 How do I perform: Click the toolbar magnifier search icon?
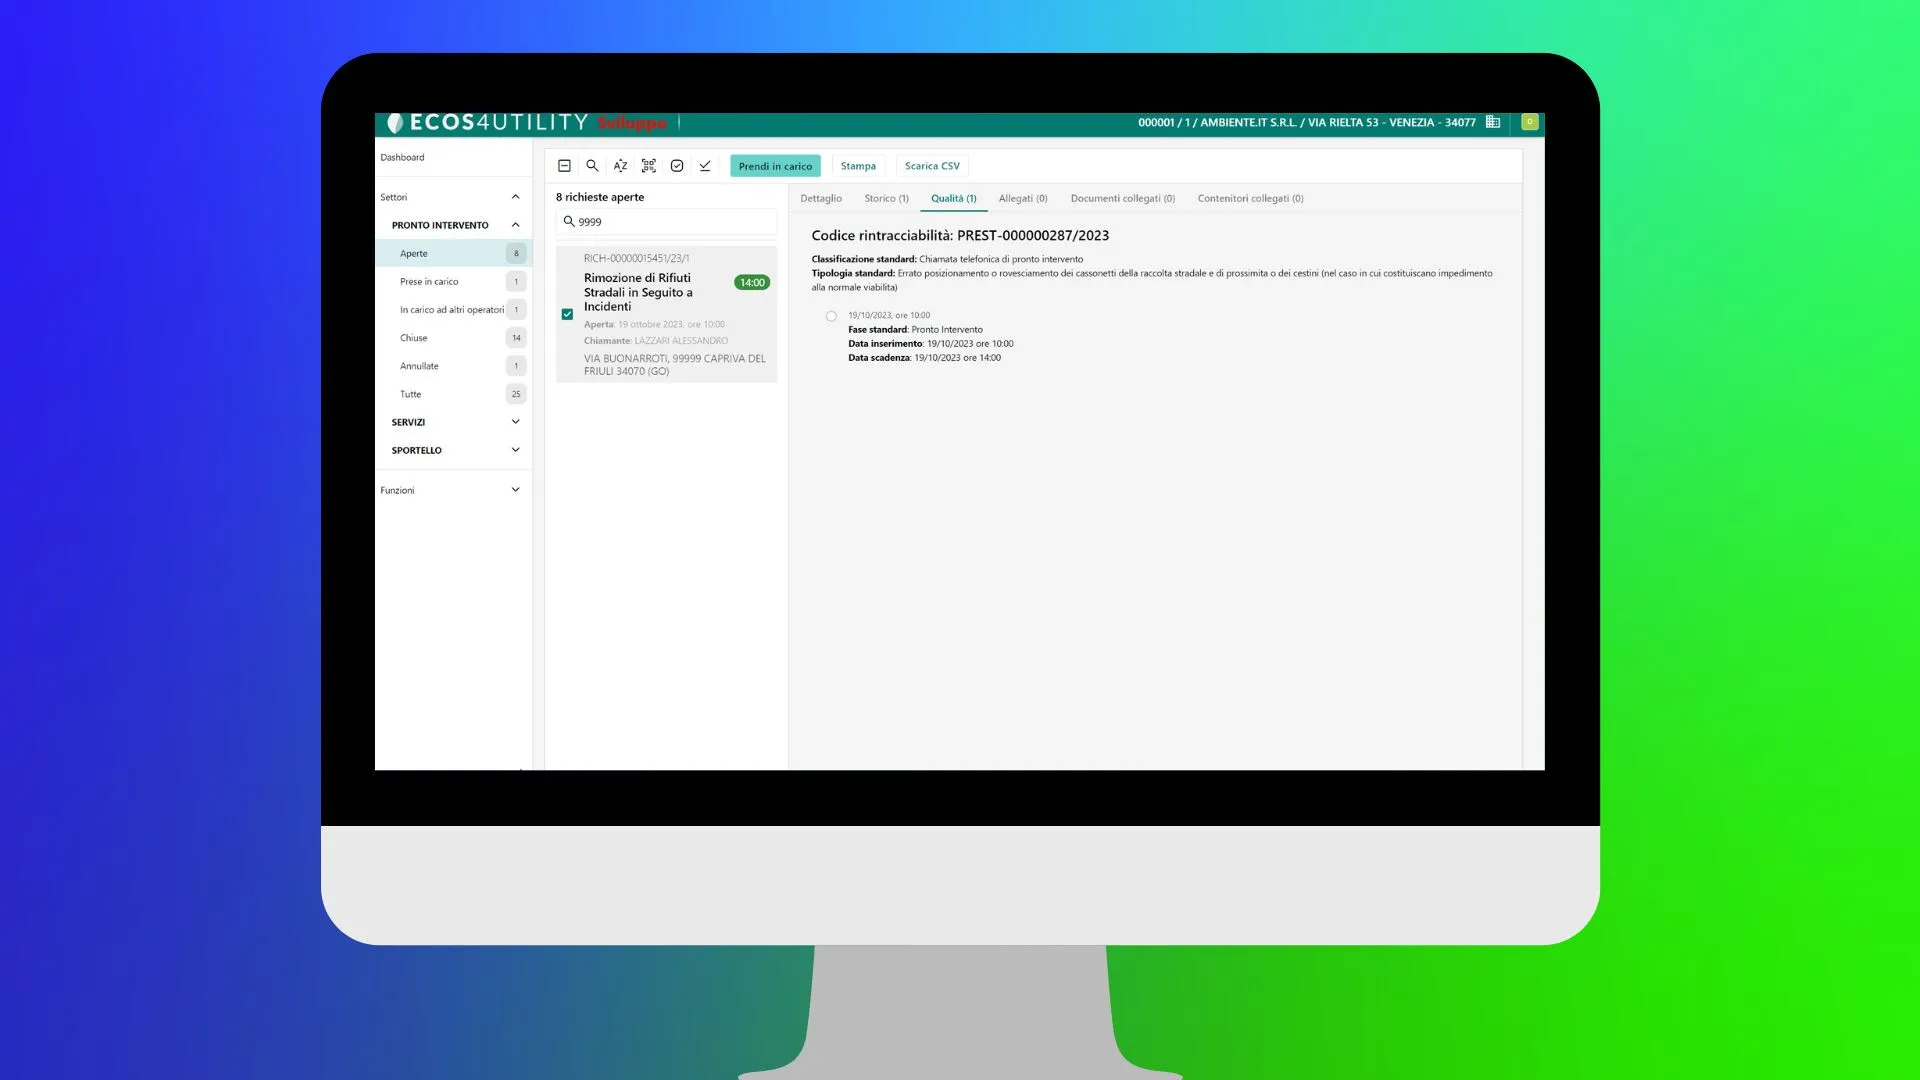coord(592,166)
